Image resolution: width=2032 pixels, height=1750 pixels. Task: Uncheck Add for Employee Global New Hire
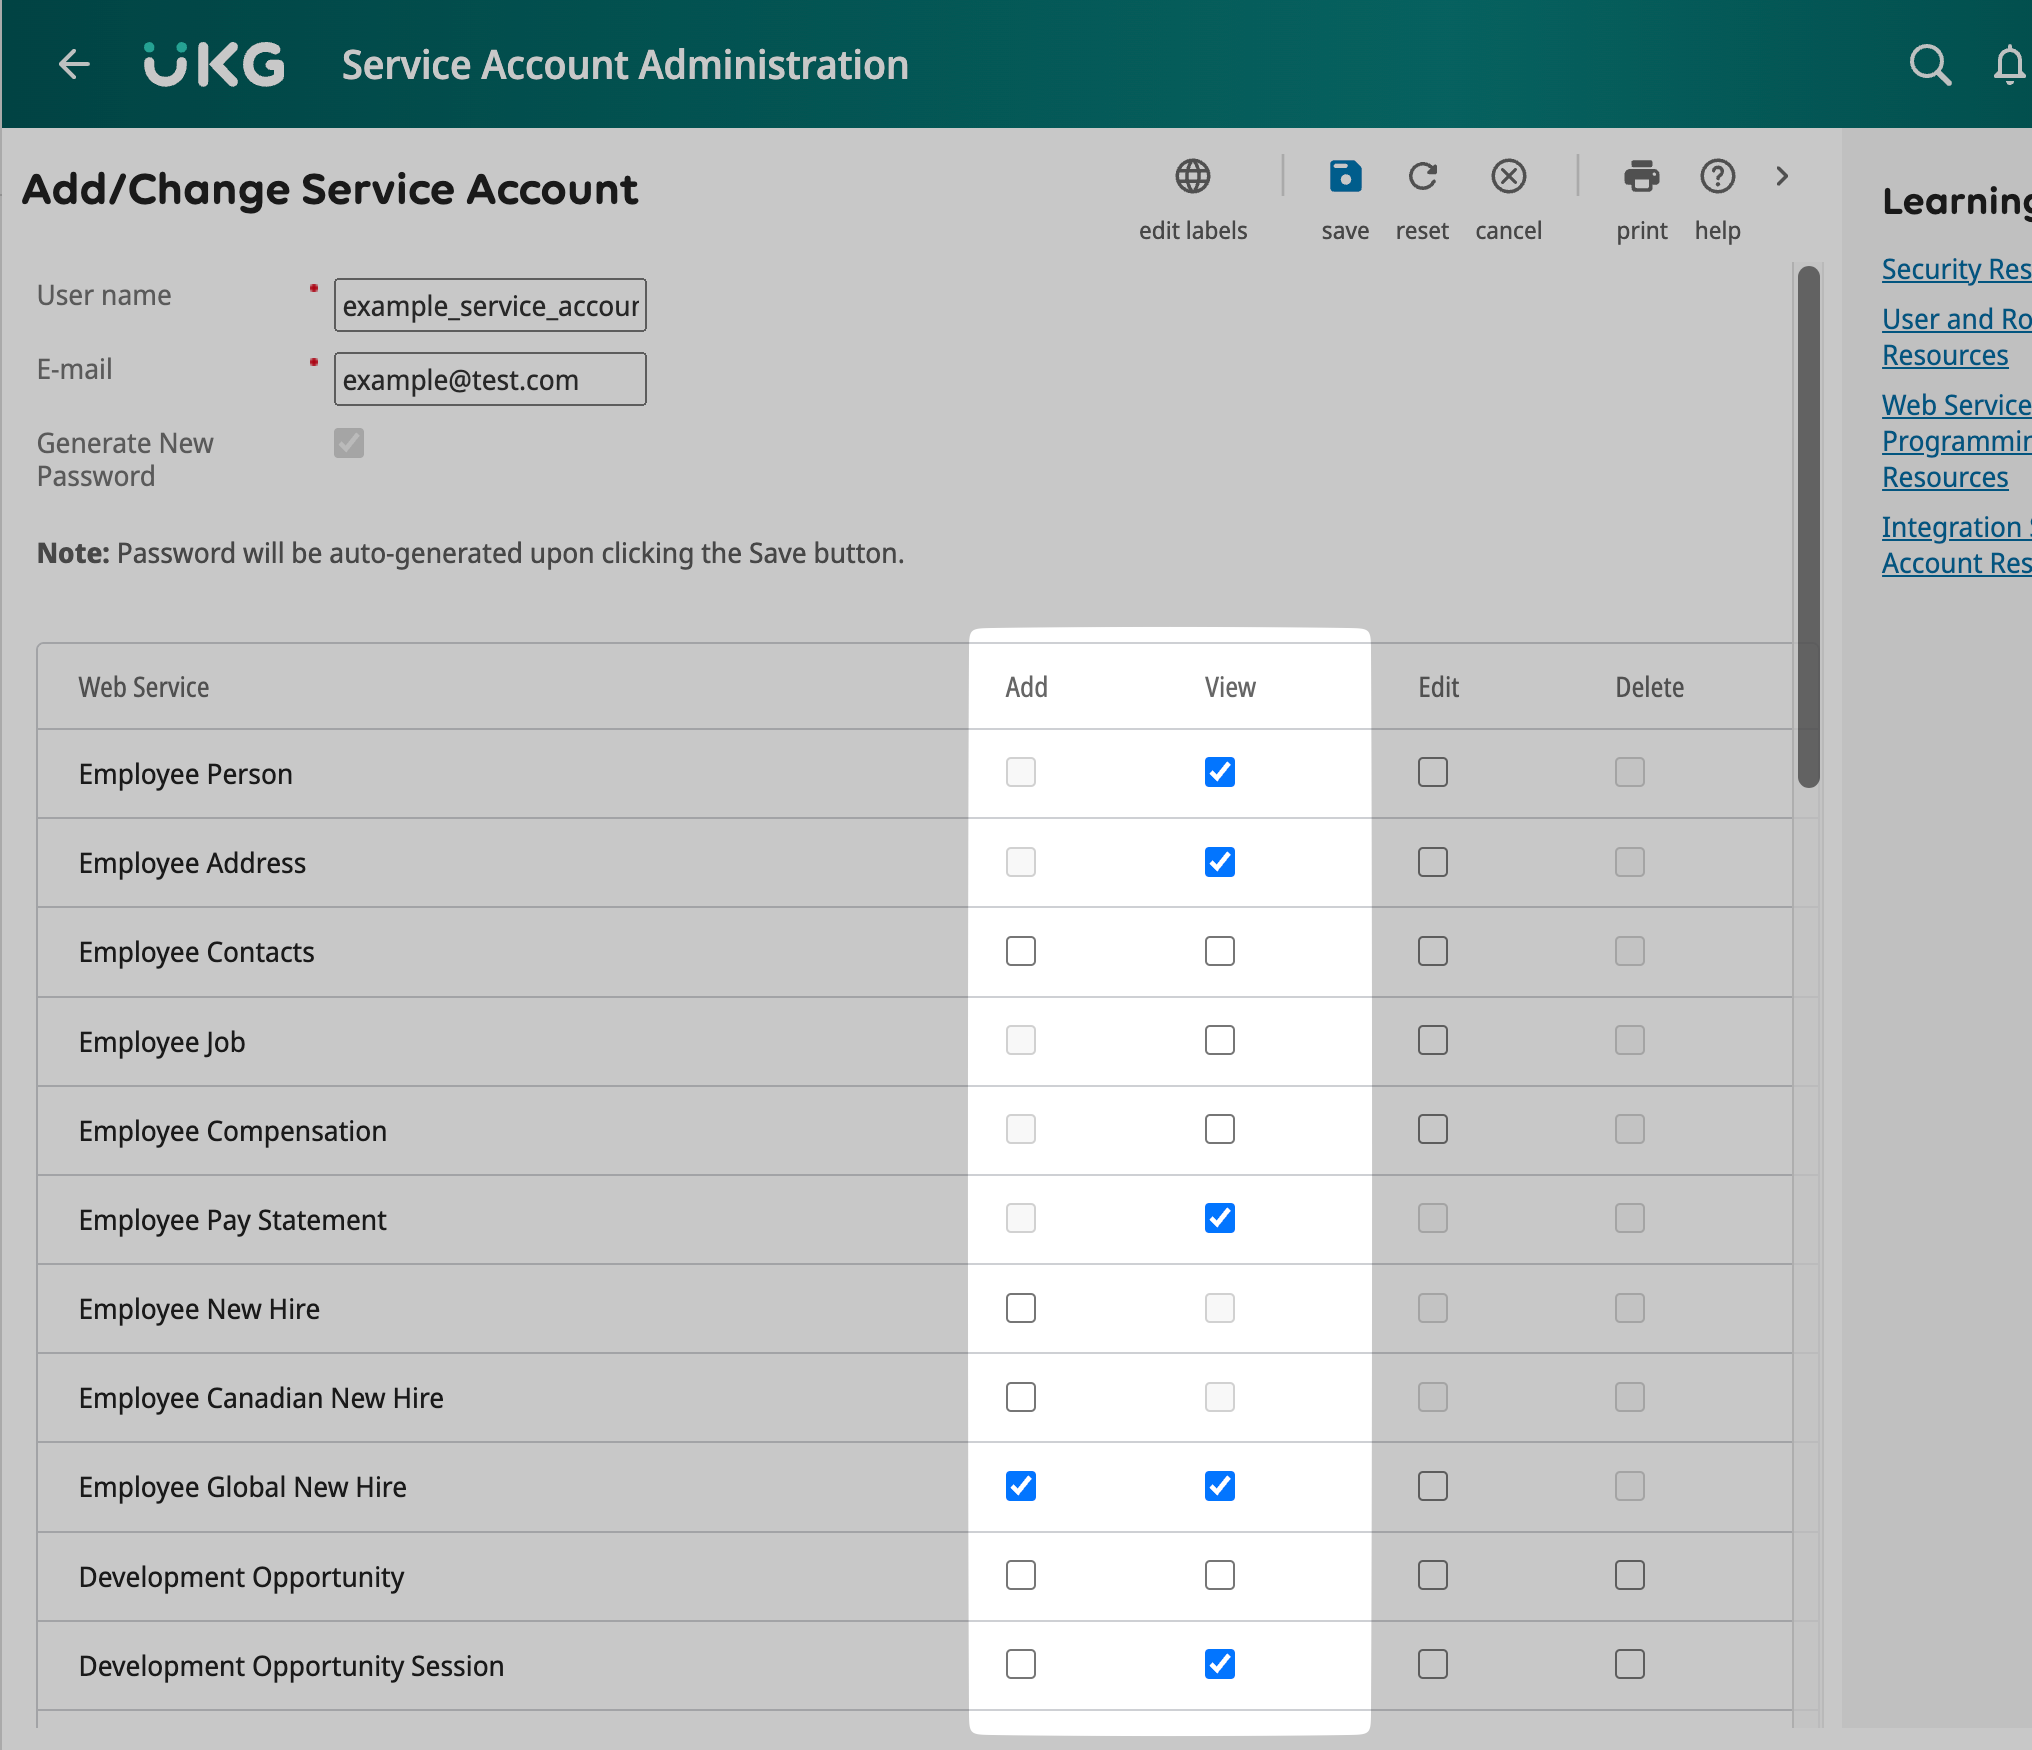[x=1020, y=1486]
